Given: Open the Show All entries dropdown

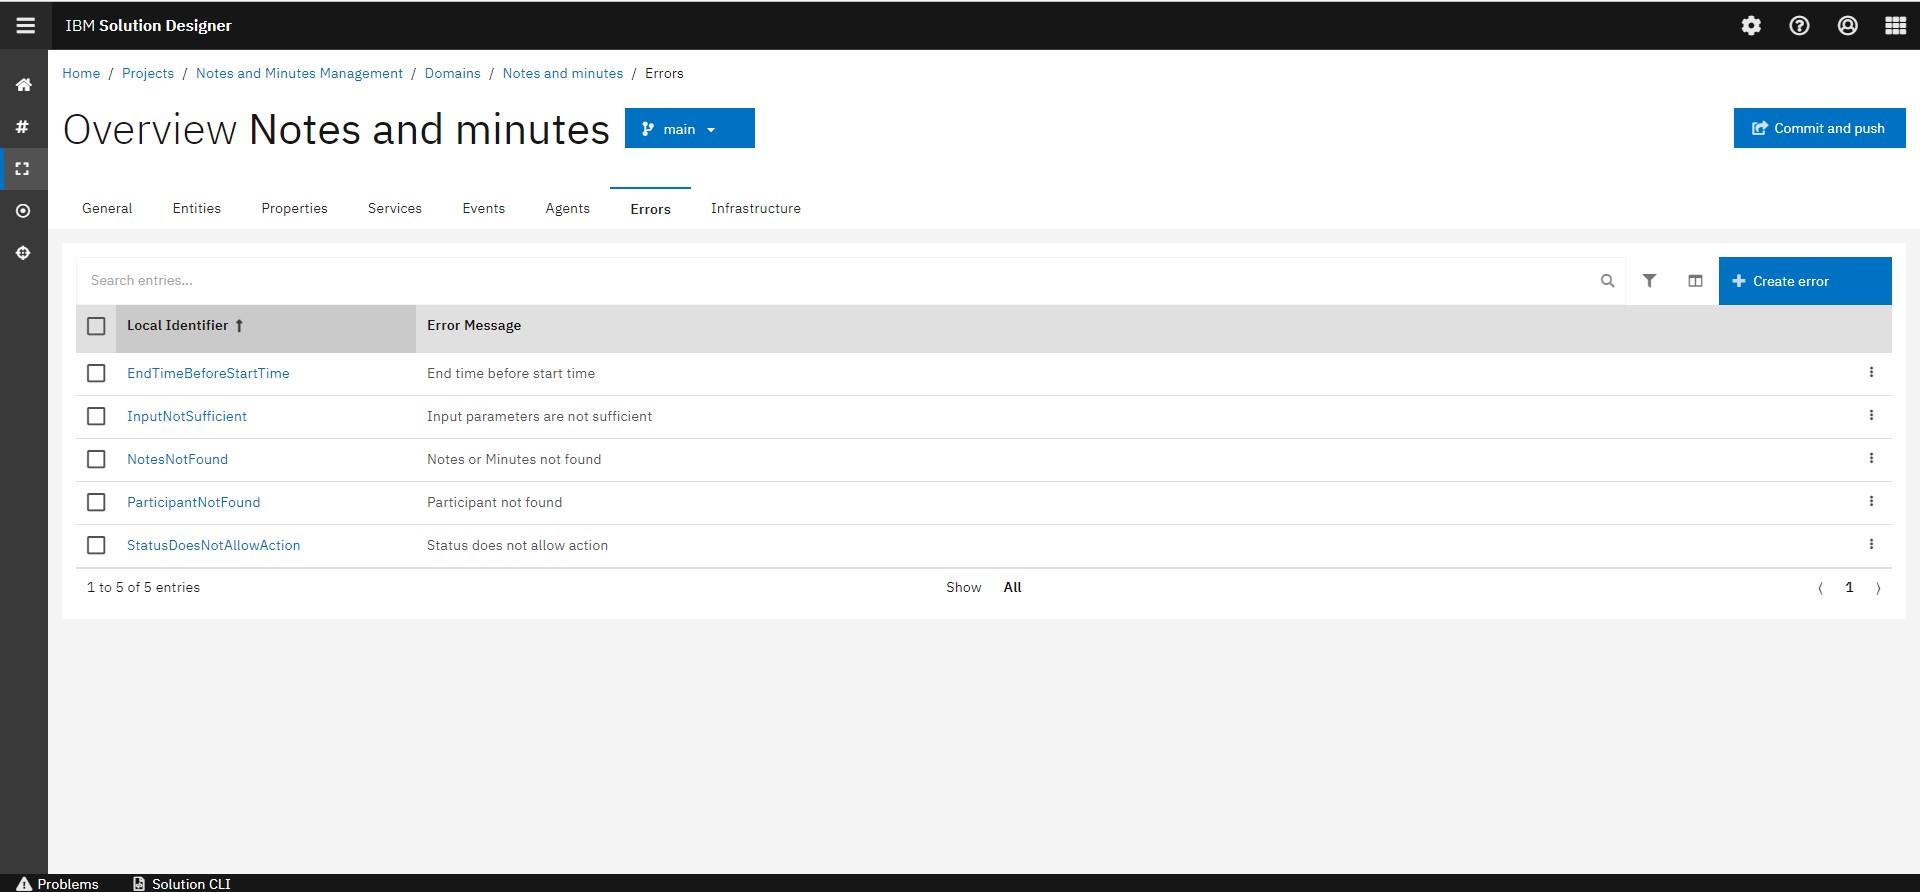Looking at the screenshot, I should tap(1012, 588).
